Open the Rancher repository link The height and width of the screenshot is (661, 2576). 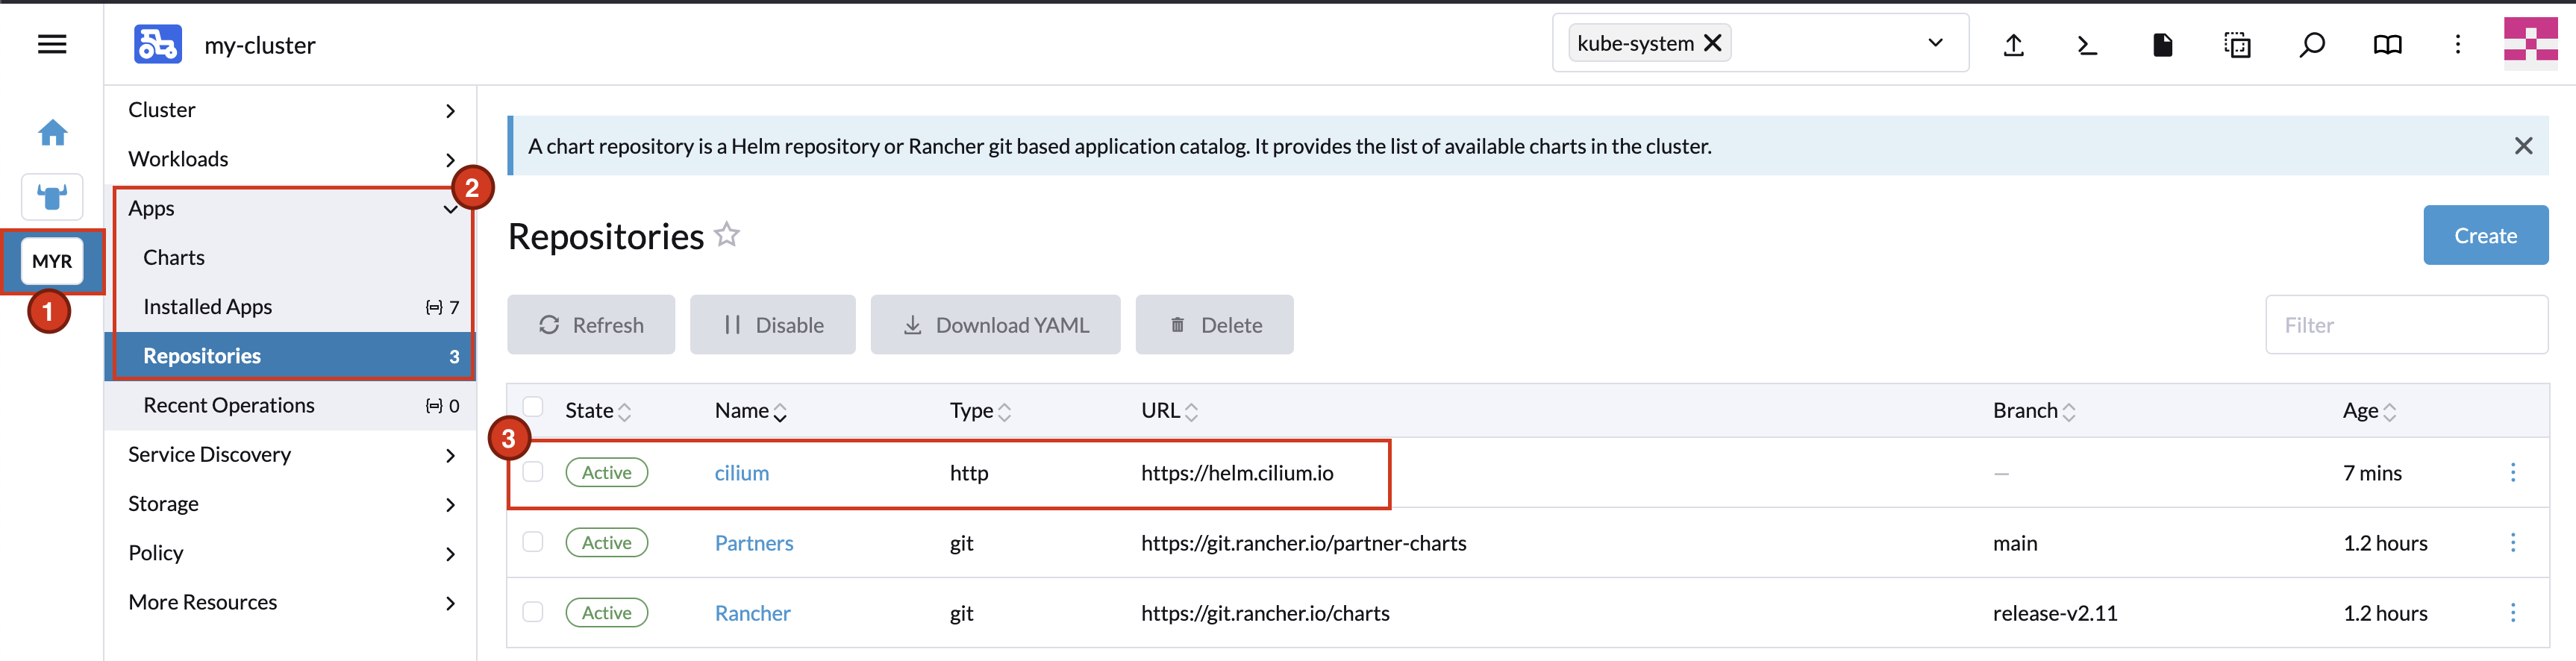click(x=752, y=613)
